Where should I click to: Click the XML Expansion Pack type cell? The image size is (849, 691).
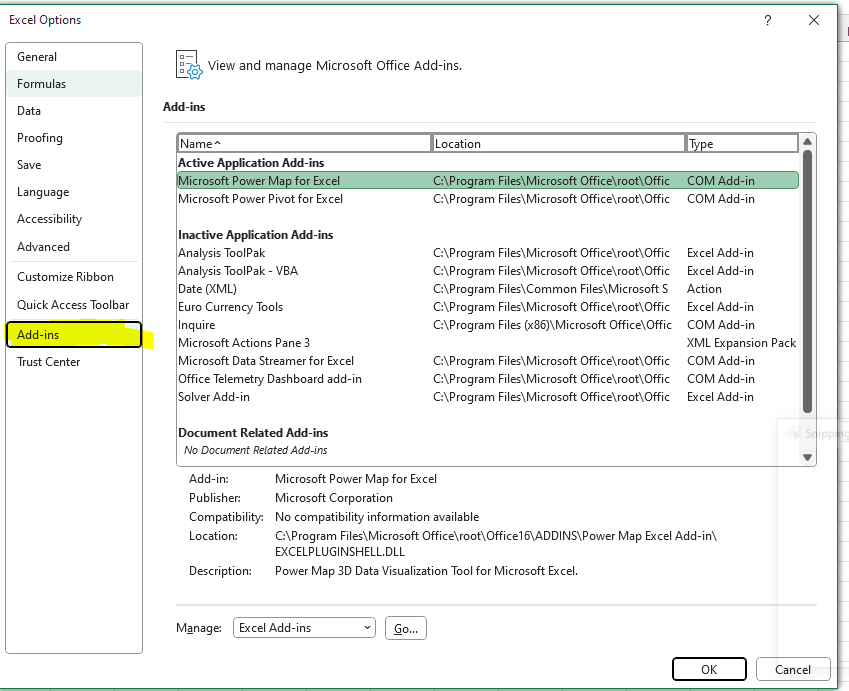pyautogui.click(x=741, y=343)
